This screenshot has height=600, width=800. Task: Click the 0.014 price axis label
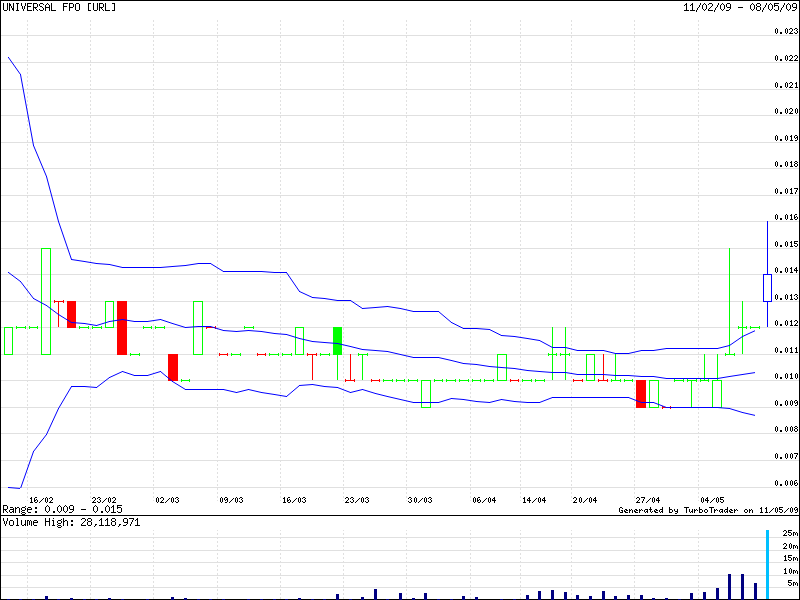click(785, 270)
